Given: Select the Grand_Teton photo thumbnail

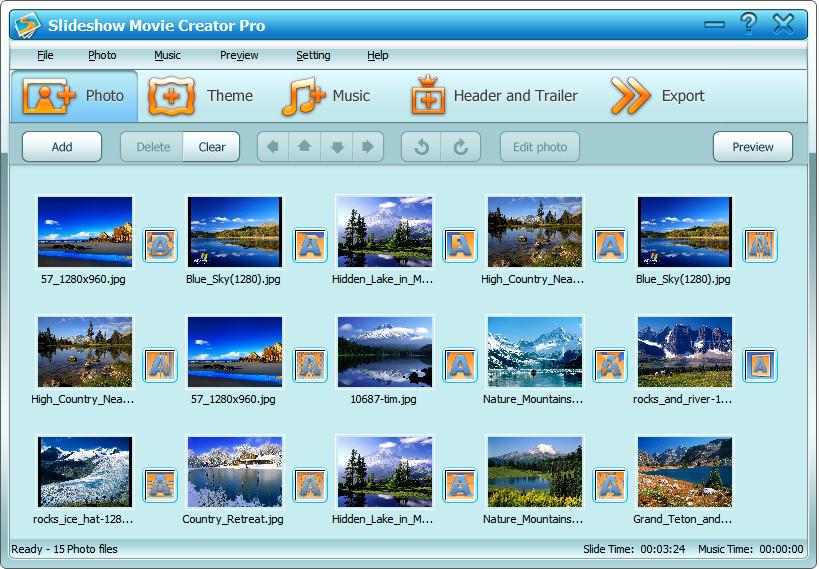Looking at the screenshot, I should (684, 472).
